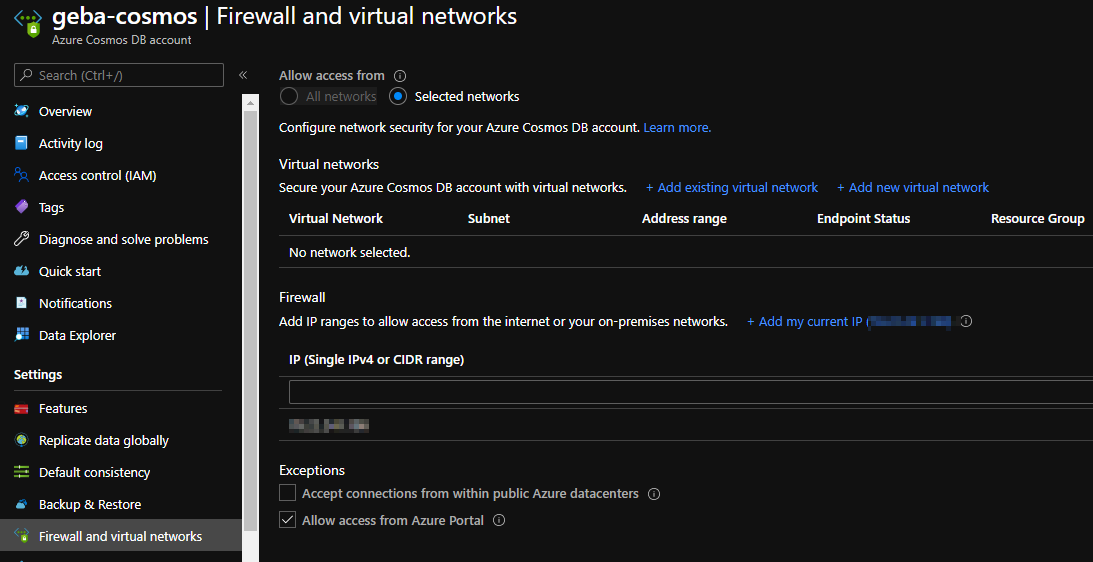This screenshot has height=562, width=1093.
Task: Enable Accept connections from public Azure datacenters
Action: click(288, 493)
